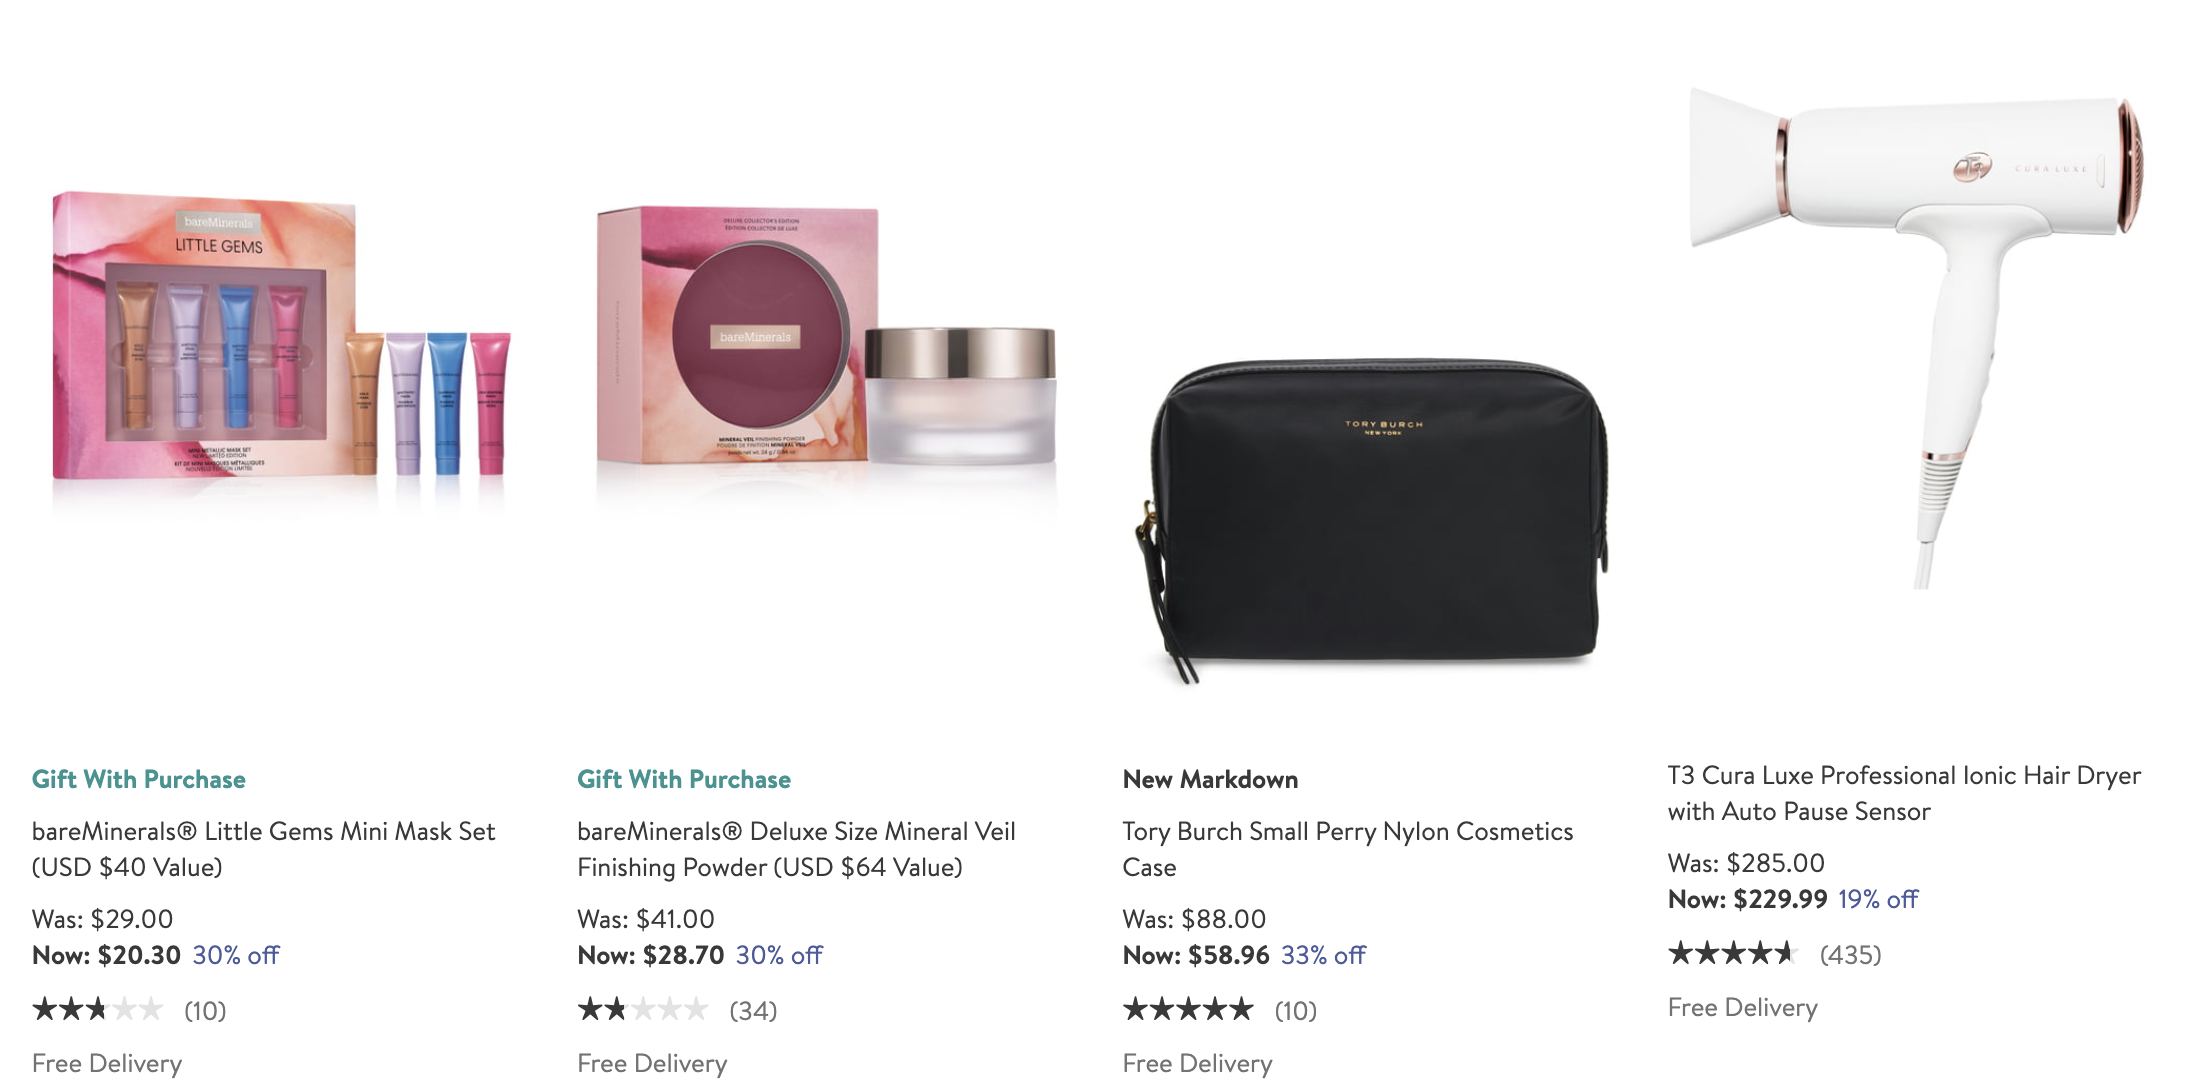This screenshot has width=2196, height=1080.
Task: Click the bareMinerals Little Gems Mini Mask Set title
Action: 264,849
